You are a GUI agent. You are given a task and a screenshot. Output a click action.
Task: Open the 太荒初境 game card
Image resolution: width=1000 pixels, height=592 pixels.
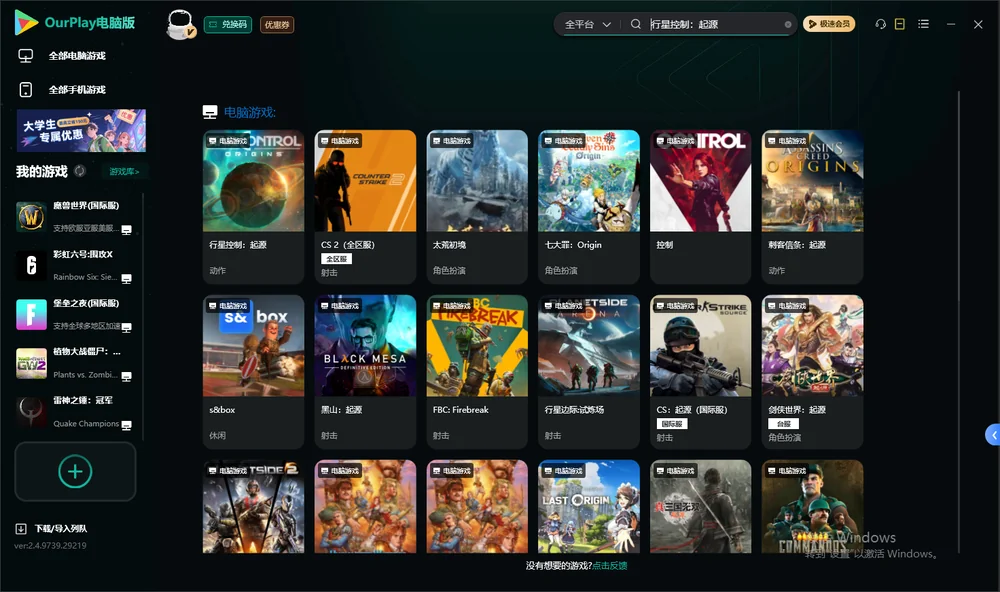click(477, 207)
